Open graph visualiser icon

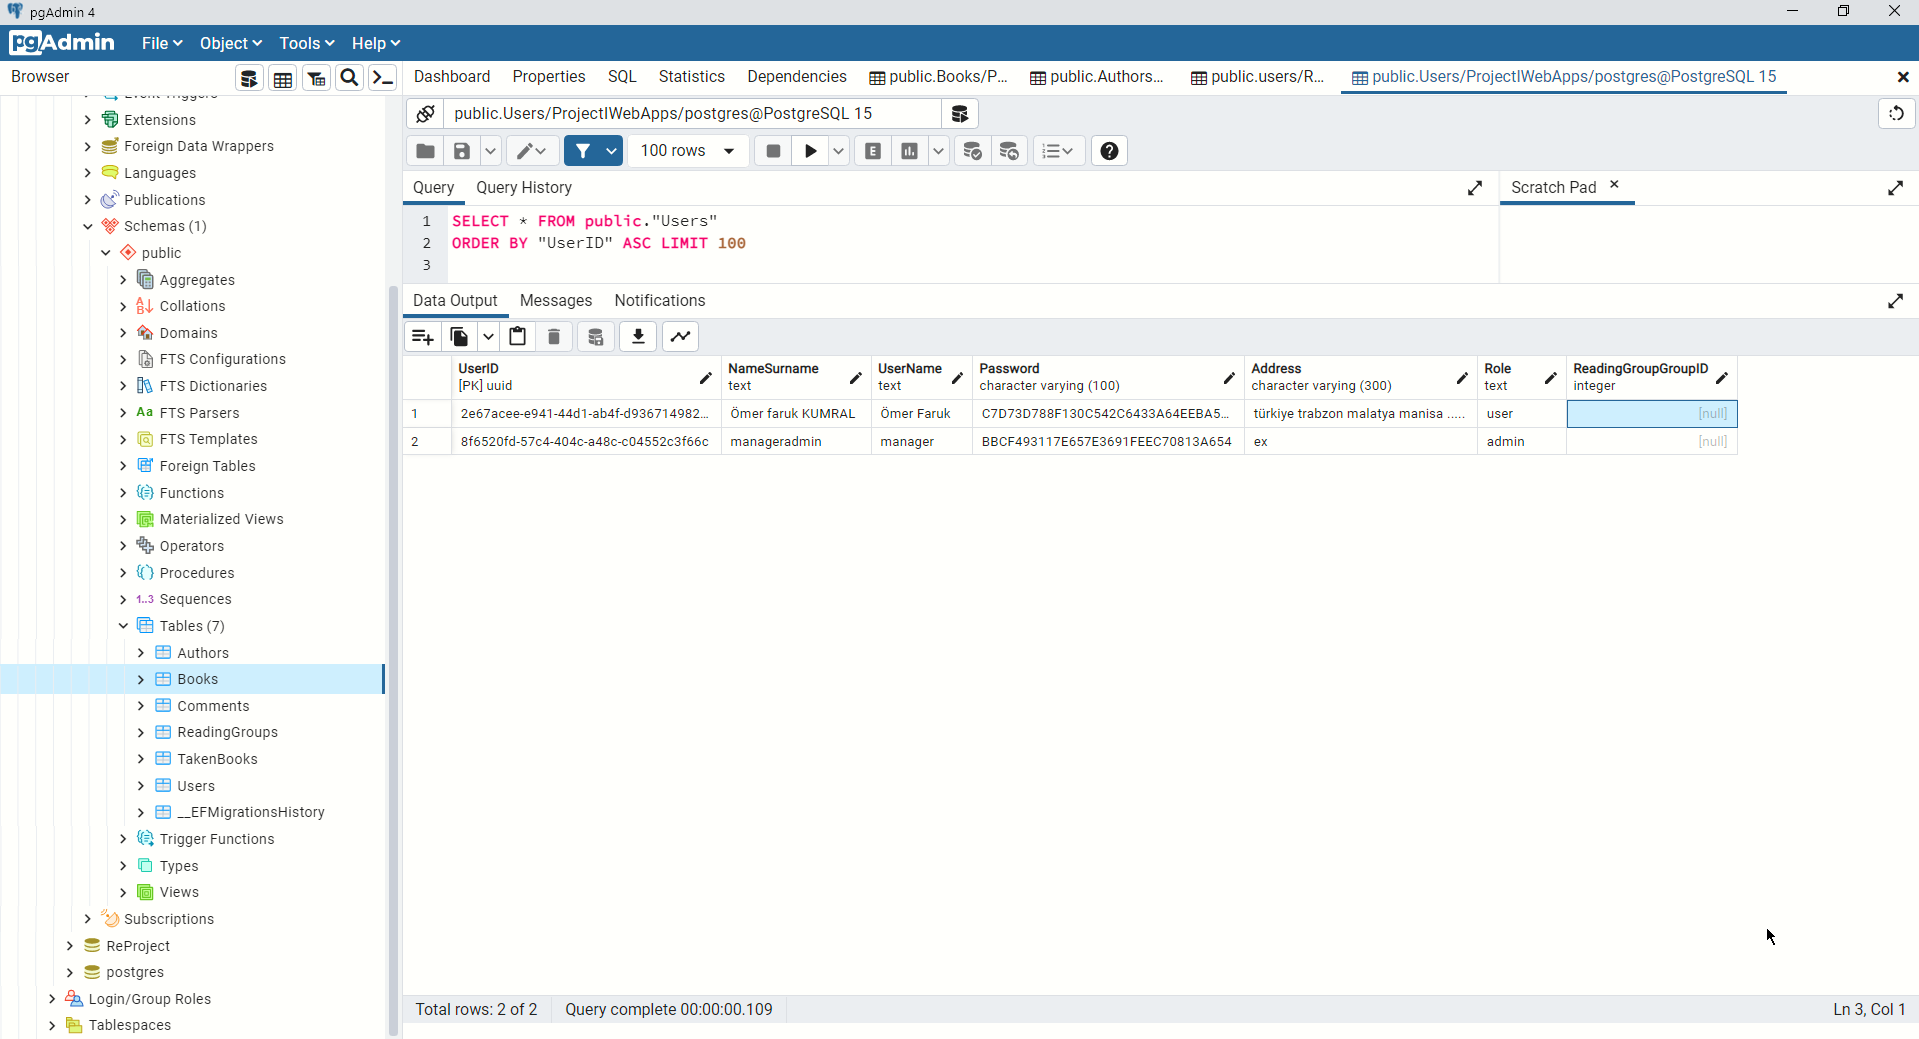[x=681, y=337]
